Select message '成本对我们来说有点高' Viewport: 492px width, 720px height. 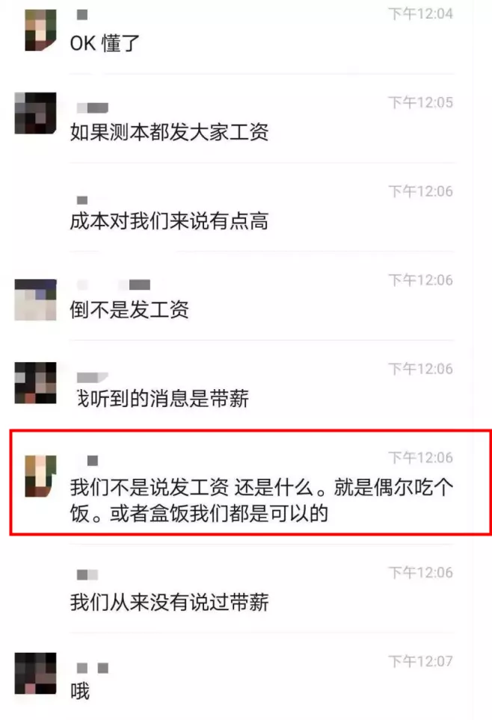pos(169,221)
